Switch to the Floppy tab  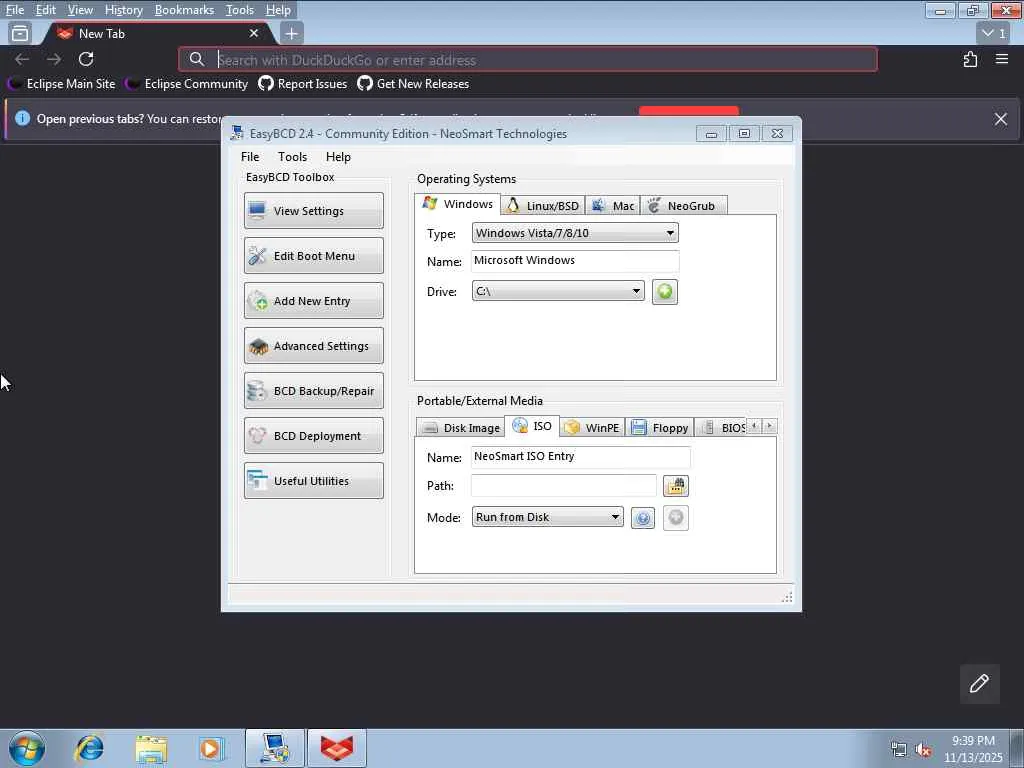pyautogui.click(x=660, y=428)
